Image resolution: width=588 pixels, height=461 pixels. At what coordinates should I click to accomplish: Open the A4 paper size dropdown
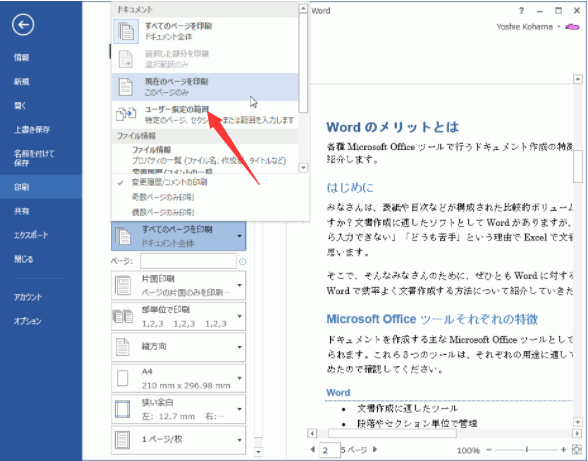(178, 378)
